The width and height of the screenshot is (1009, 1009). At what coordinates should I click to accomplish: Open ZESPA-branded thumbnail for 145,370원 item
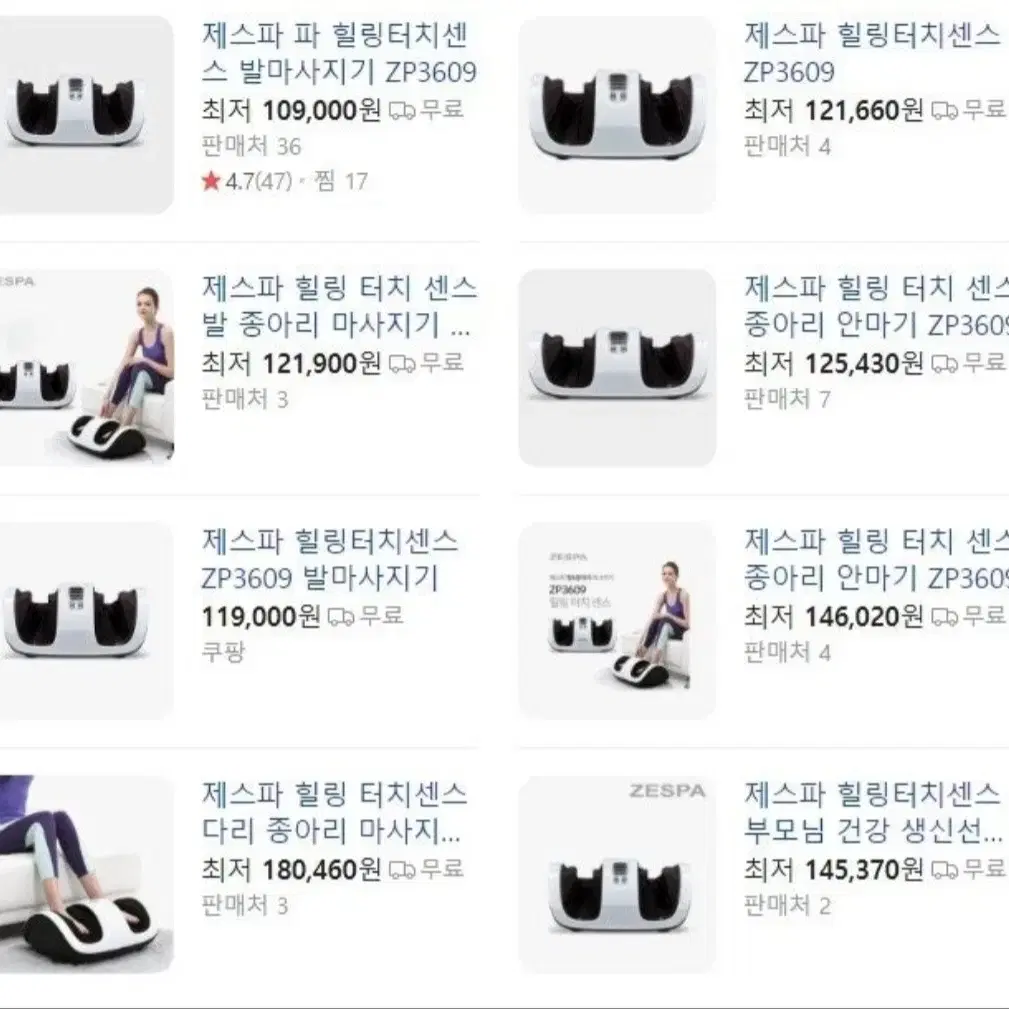coord(618,875)
